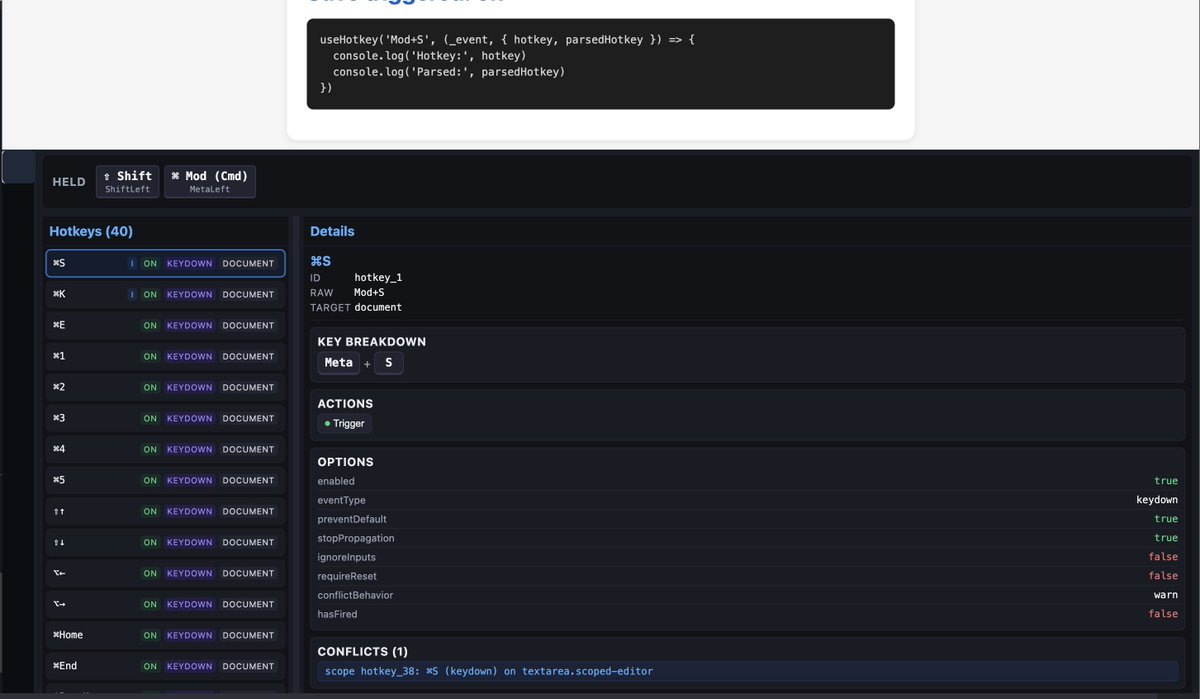
Task: Click the ON badge of the ⌘1 hotkey
Action: point(150,357)
